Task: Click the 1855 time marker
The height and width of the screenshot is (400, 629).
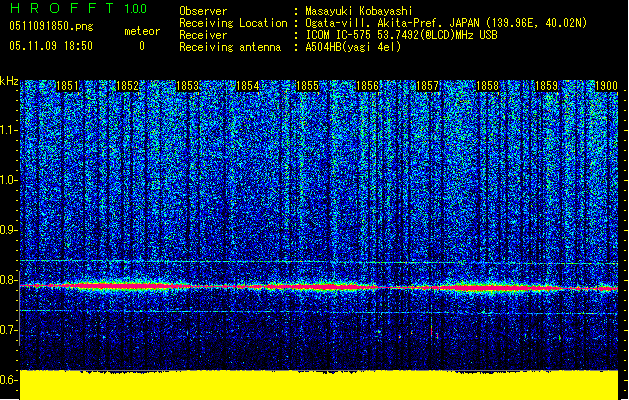Action: 307,86
